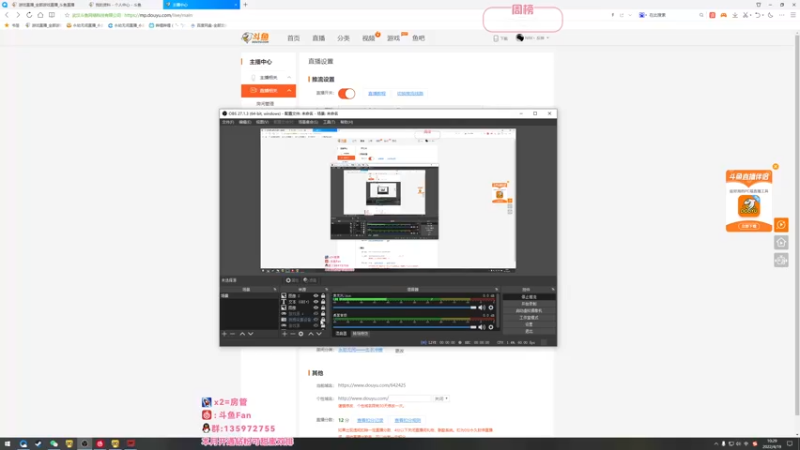Add a new scene in OBS Scenes panel
Screen dimensions: 800x450
tap(224, 334)
